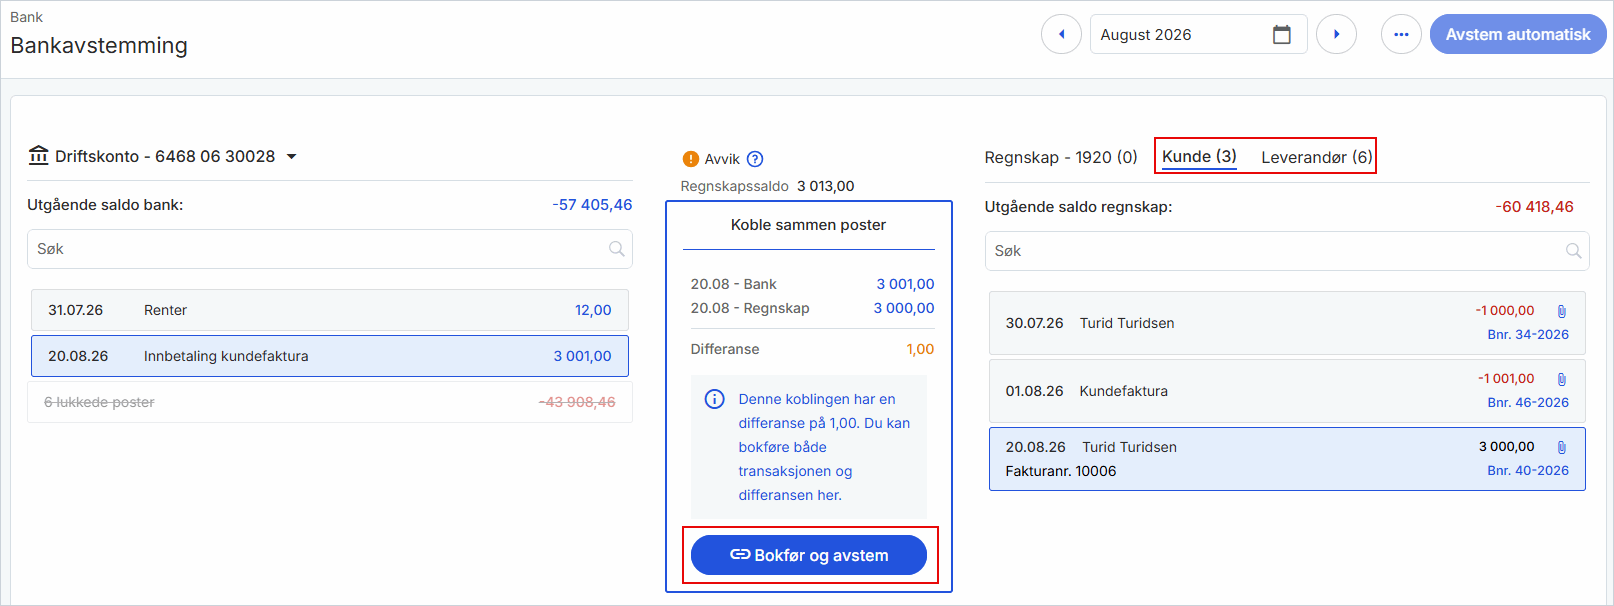Click the -60 418,46 accounting balance
Image resolution: width=1614 pixels, height=606 pixels.
pyautogui.click(x=1534, y=207)
